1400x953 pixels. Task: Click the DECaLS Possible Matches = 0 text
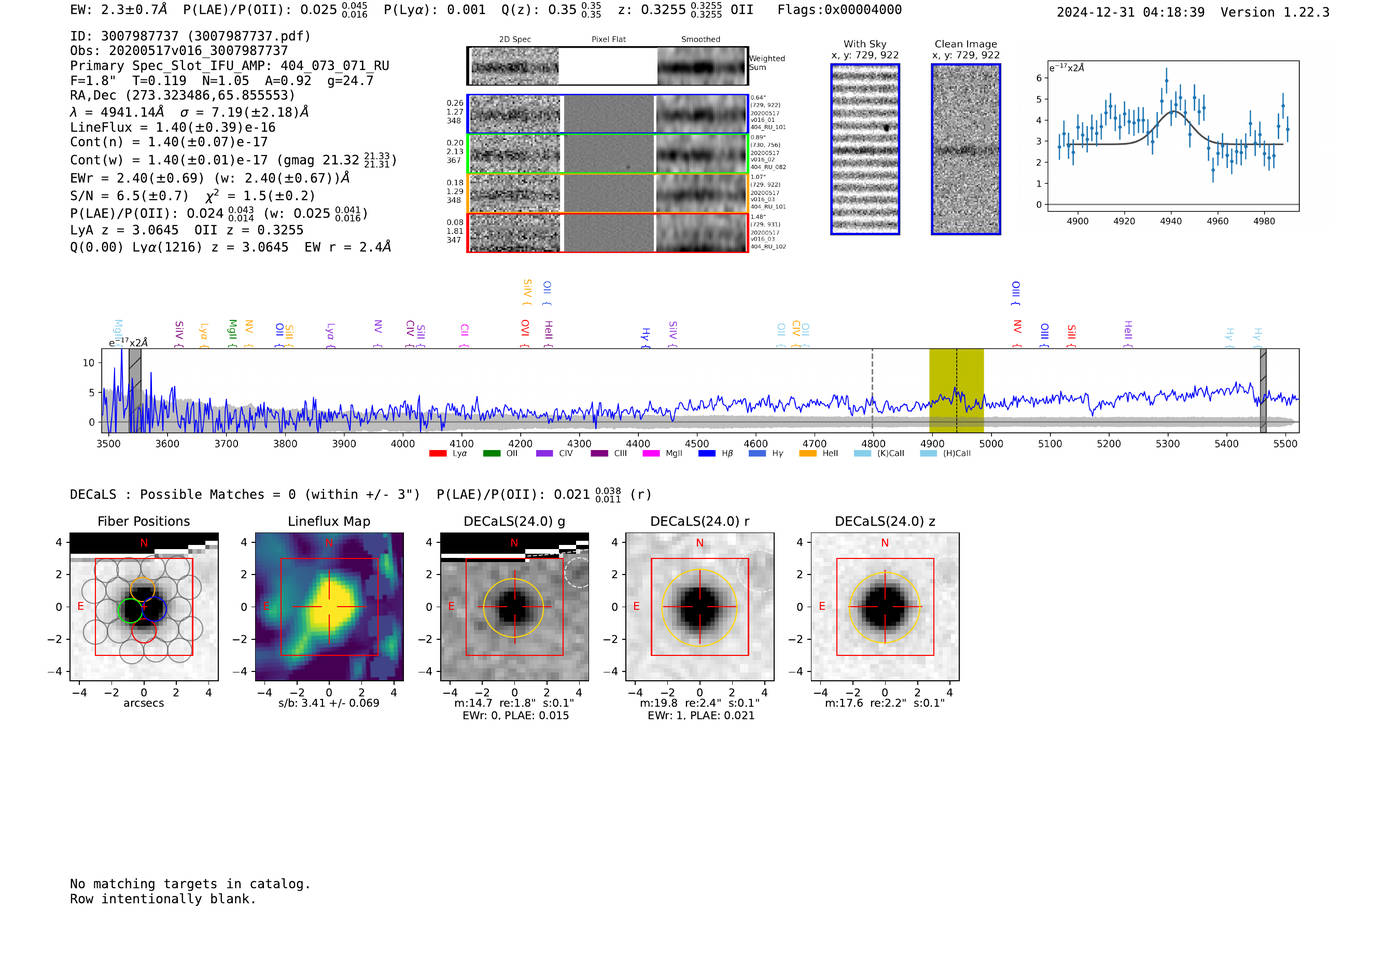pos(245,495)
